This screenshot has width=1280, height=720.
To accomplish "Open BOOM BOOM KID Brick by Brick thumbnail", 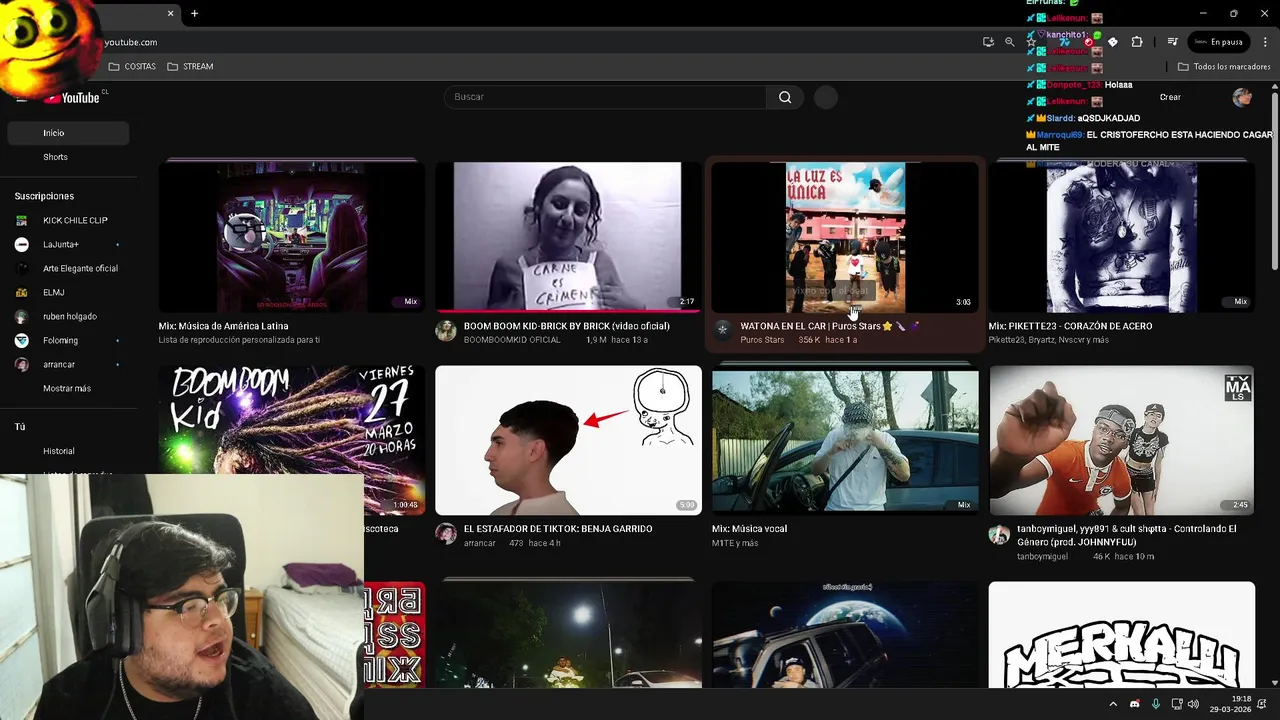I will point(568,237).
